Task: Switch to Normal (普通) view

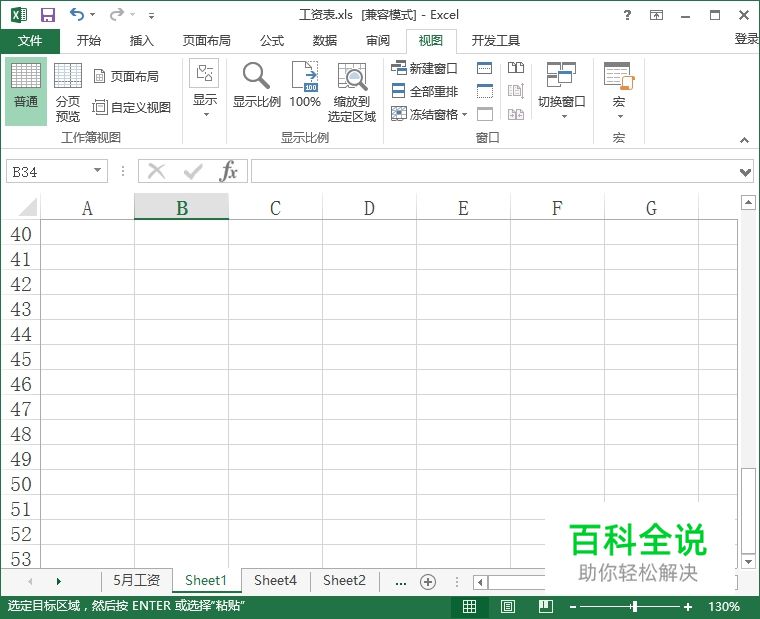Action: click(x=26, y=91)
